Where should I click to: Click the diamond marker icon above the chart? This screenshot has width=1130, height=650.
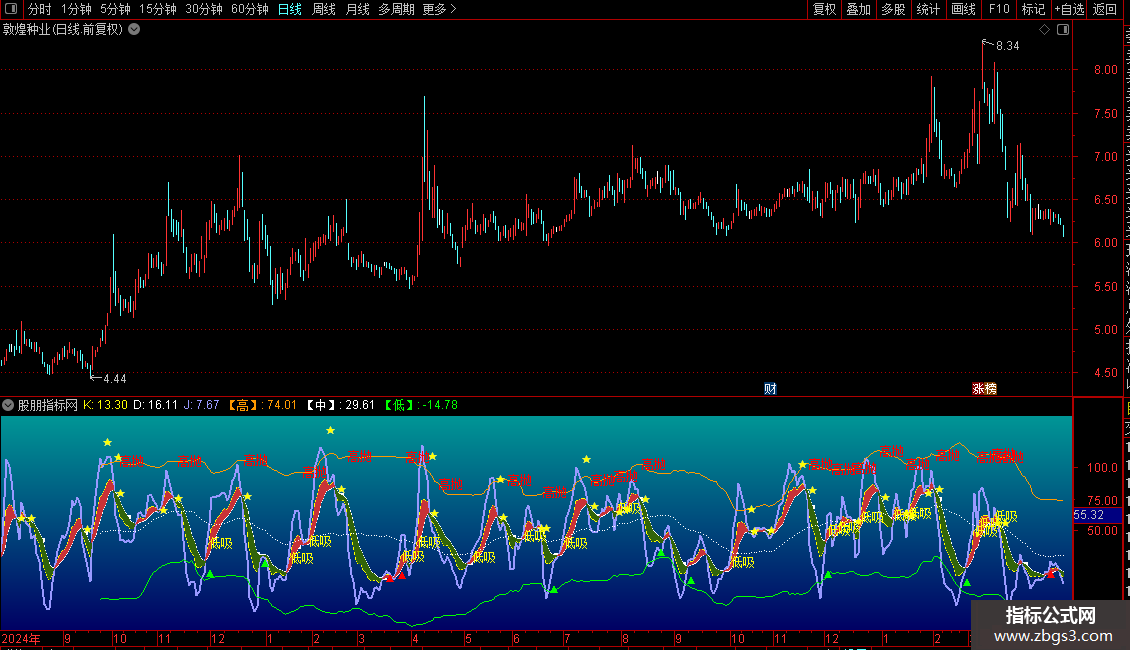pyautogui.click(x=1045, y=30)
